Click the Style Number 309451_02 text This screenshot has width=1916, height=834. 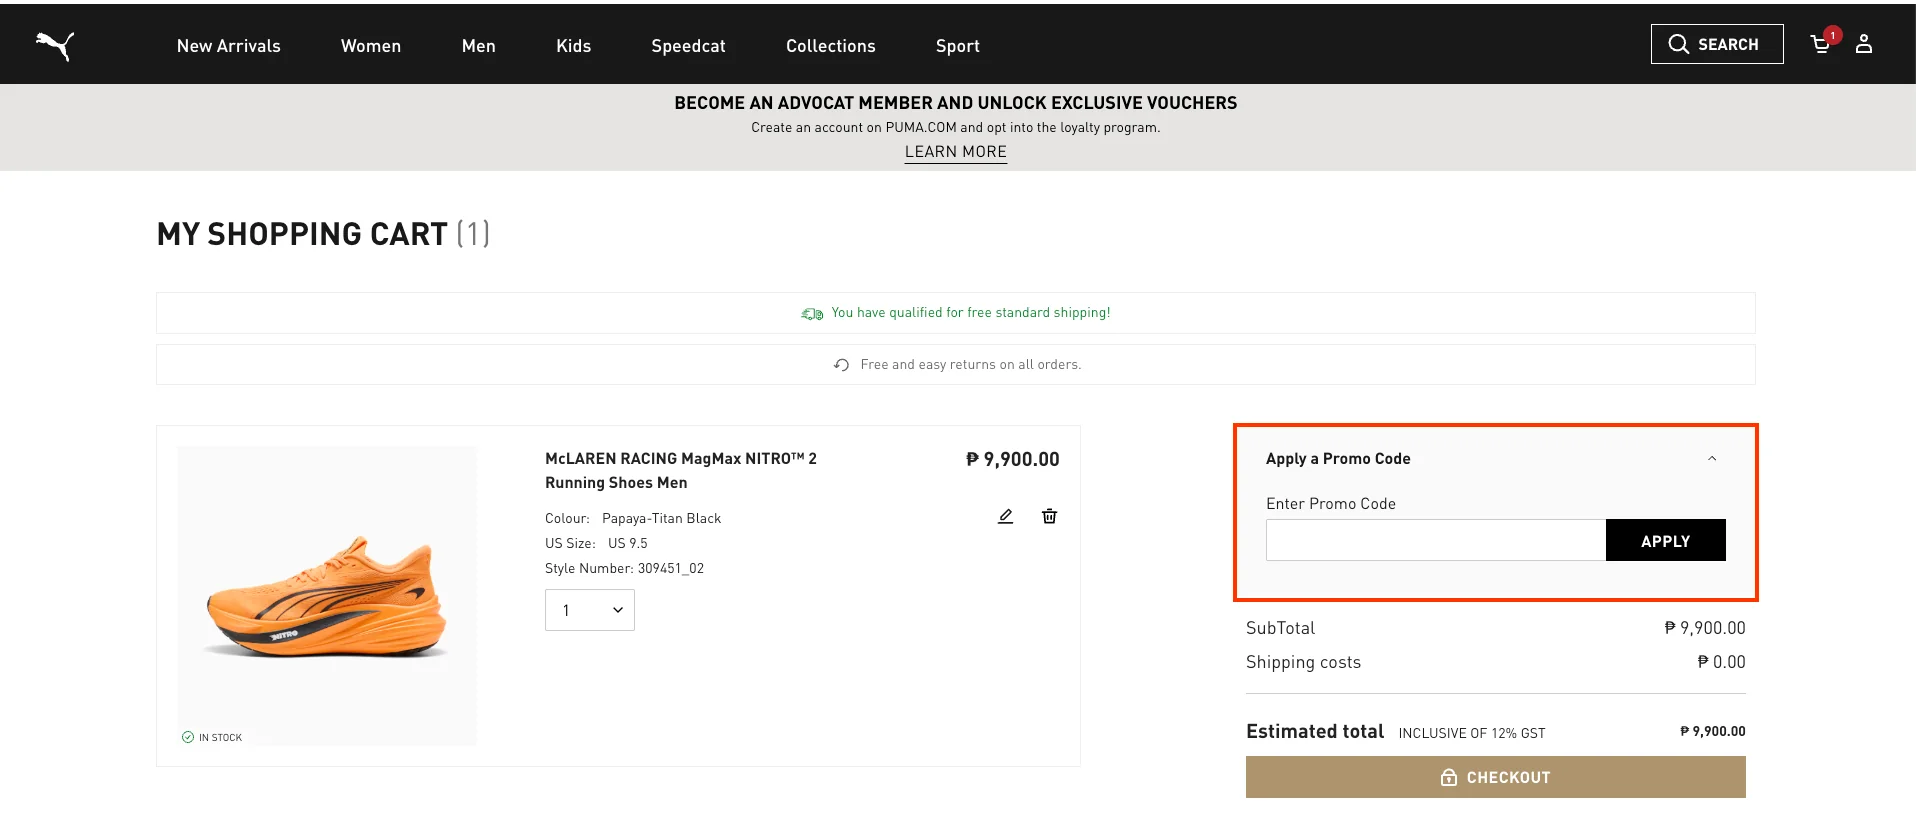tap(624, 568)
